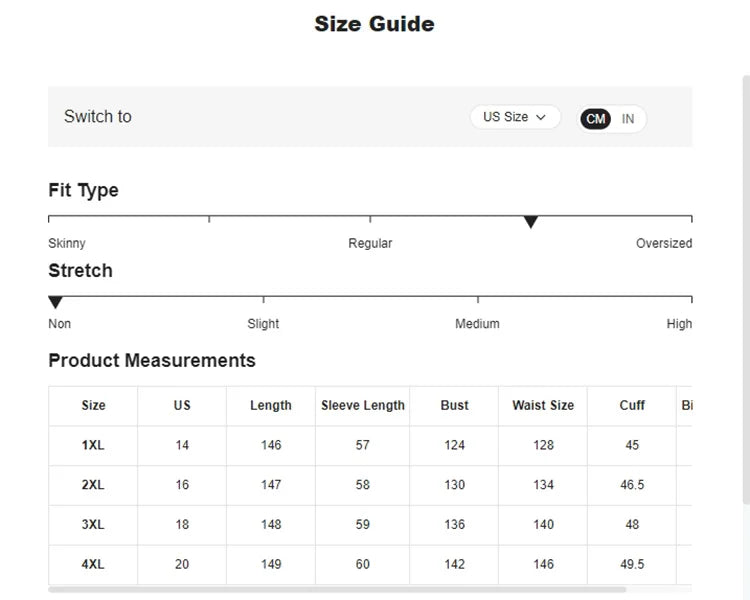Click the Skinny fit label

[x=67, y=243]
